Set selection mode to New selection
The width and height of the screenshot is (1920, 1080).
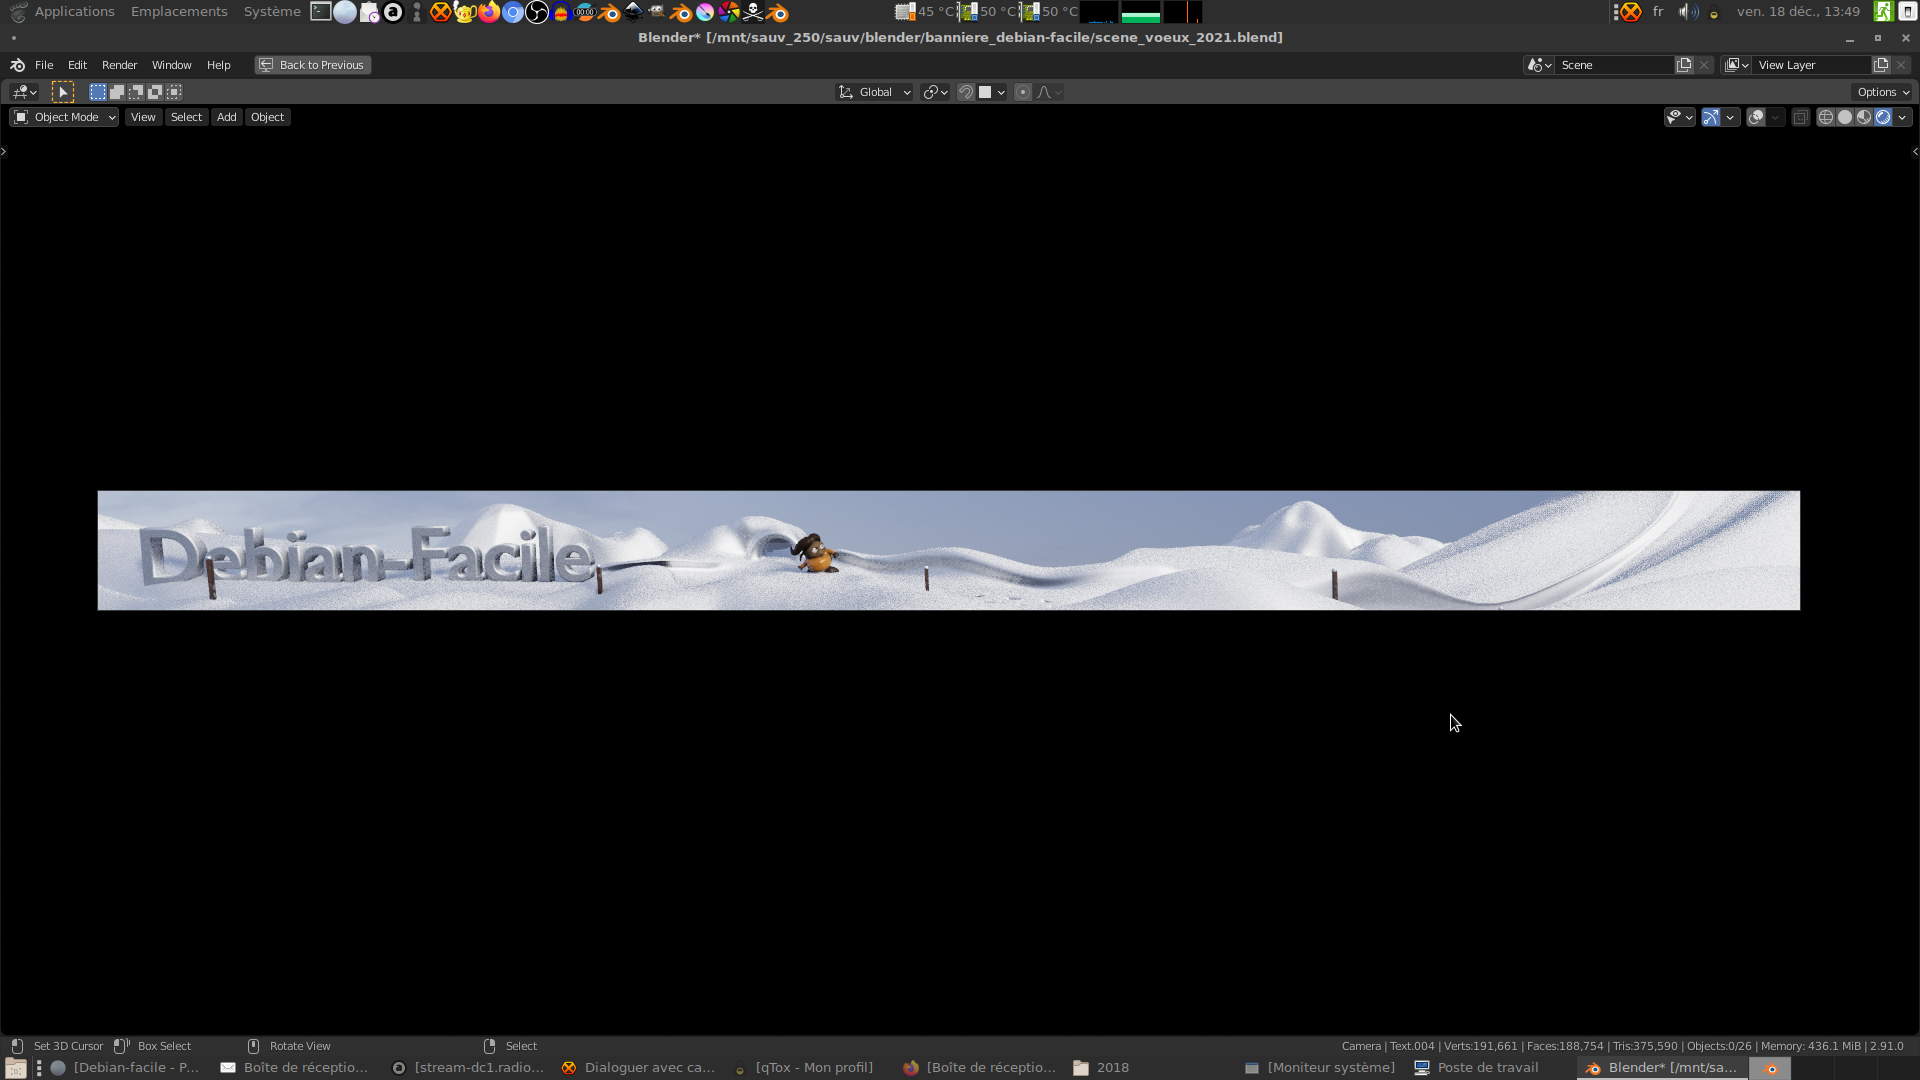coord(97,92)
